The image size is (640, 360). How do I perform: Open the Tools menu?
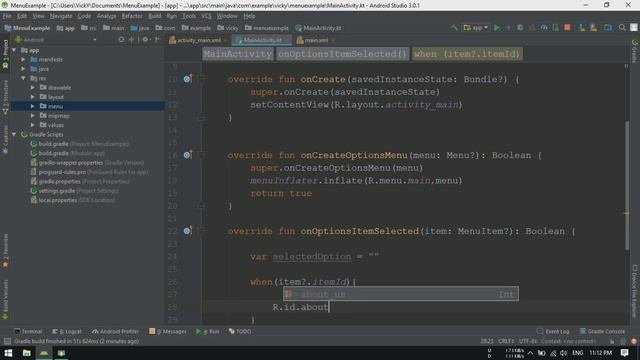[x=189, y=16]
